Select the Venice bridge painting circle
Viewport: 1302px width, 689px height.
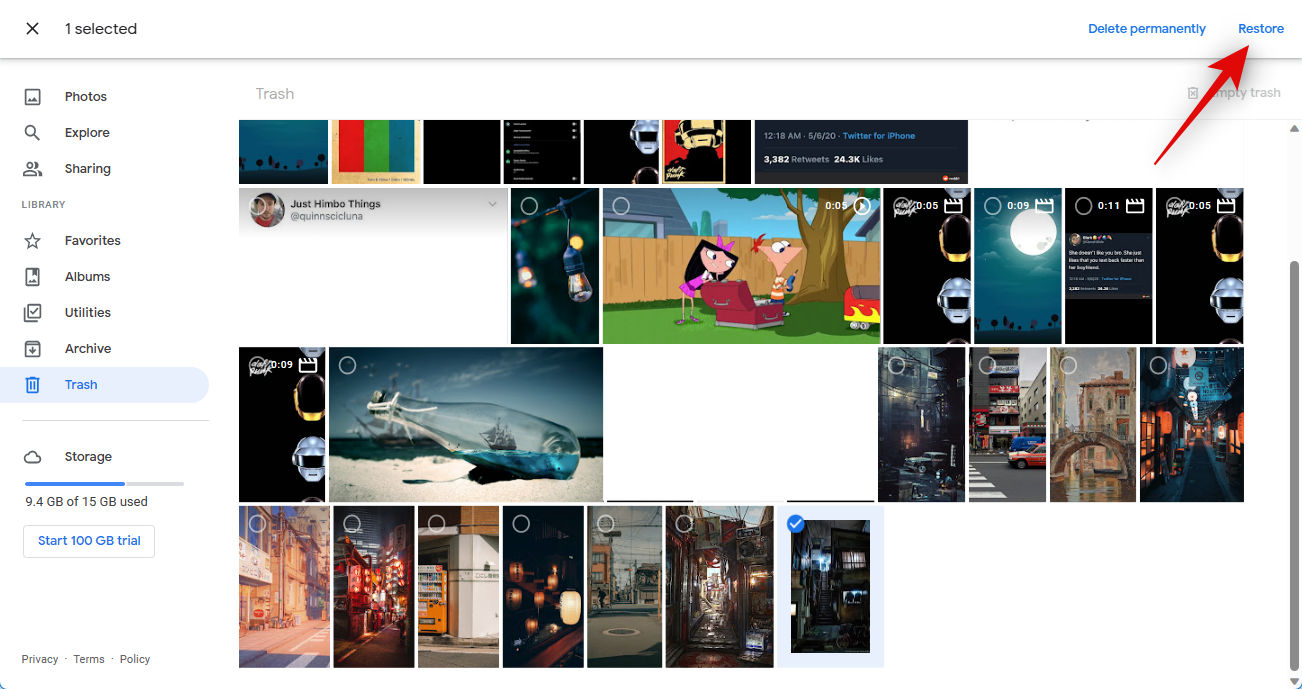(1068, 365)
